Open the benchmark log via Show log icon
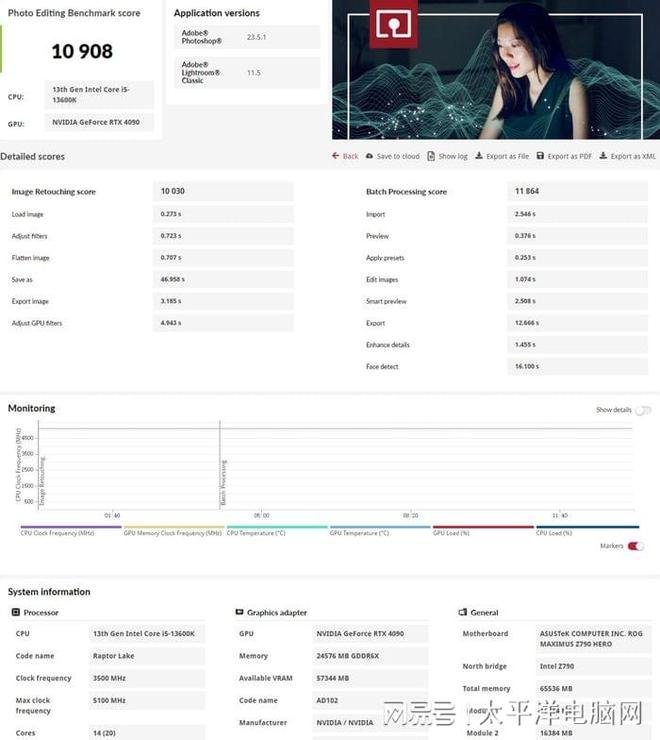Viewport: 660px width, 740px height. click(x=431, y=156)
